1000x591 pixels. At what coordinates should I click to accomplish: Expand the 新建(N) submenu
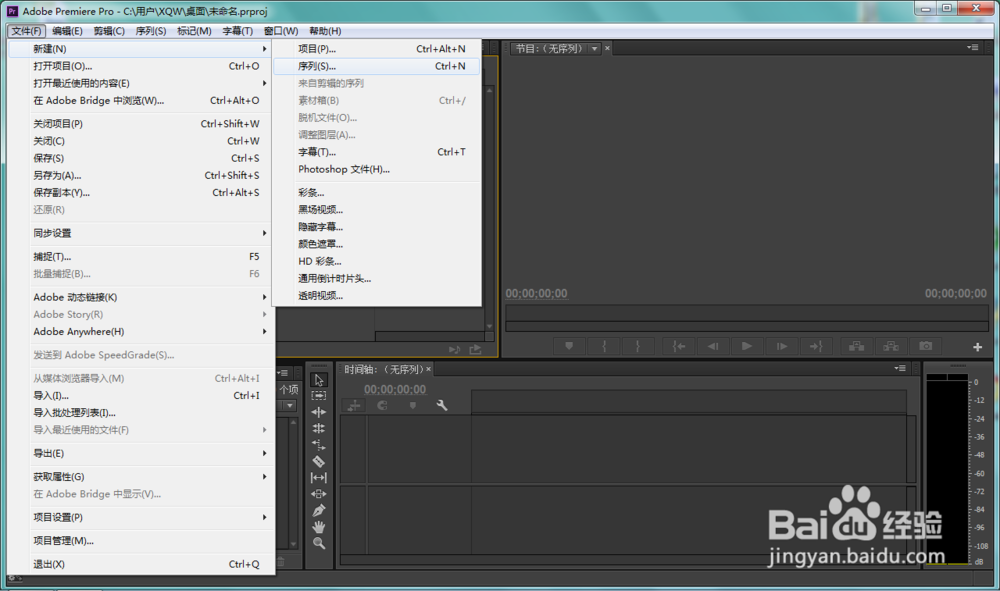pyautogui.click(x=140, y=48)
